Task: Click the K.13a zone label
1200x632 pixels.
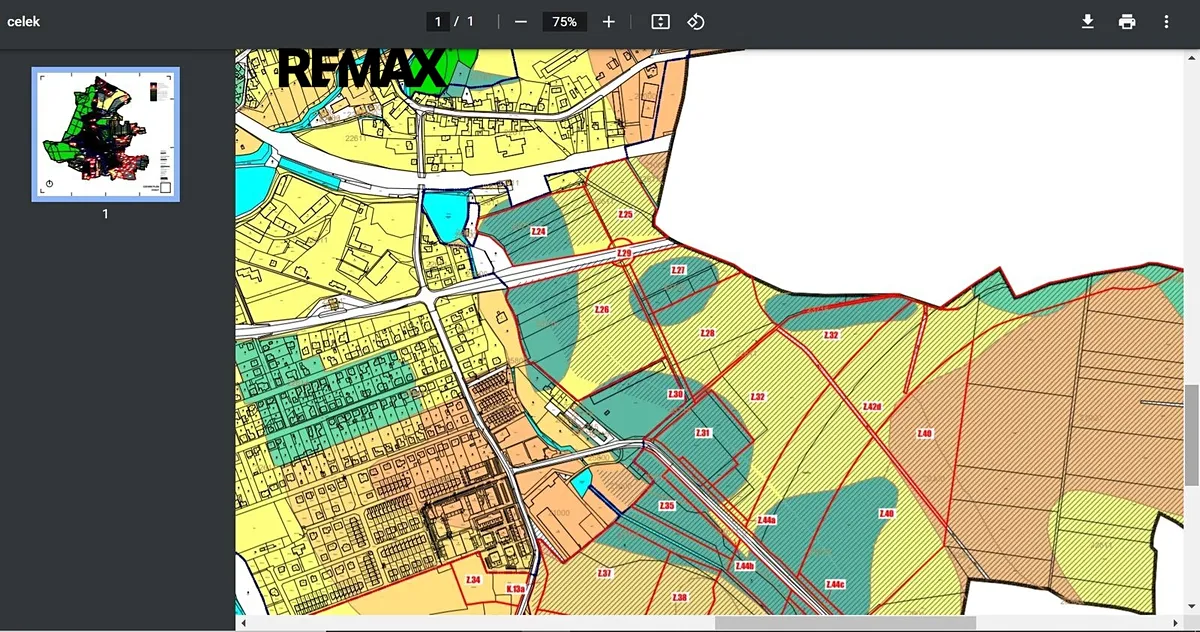Action: click(x=516, y=589)
